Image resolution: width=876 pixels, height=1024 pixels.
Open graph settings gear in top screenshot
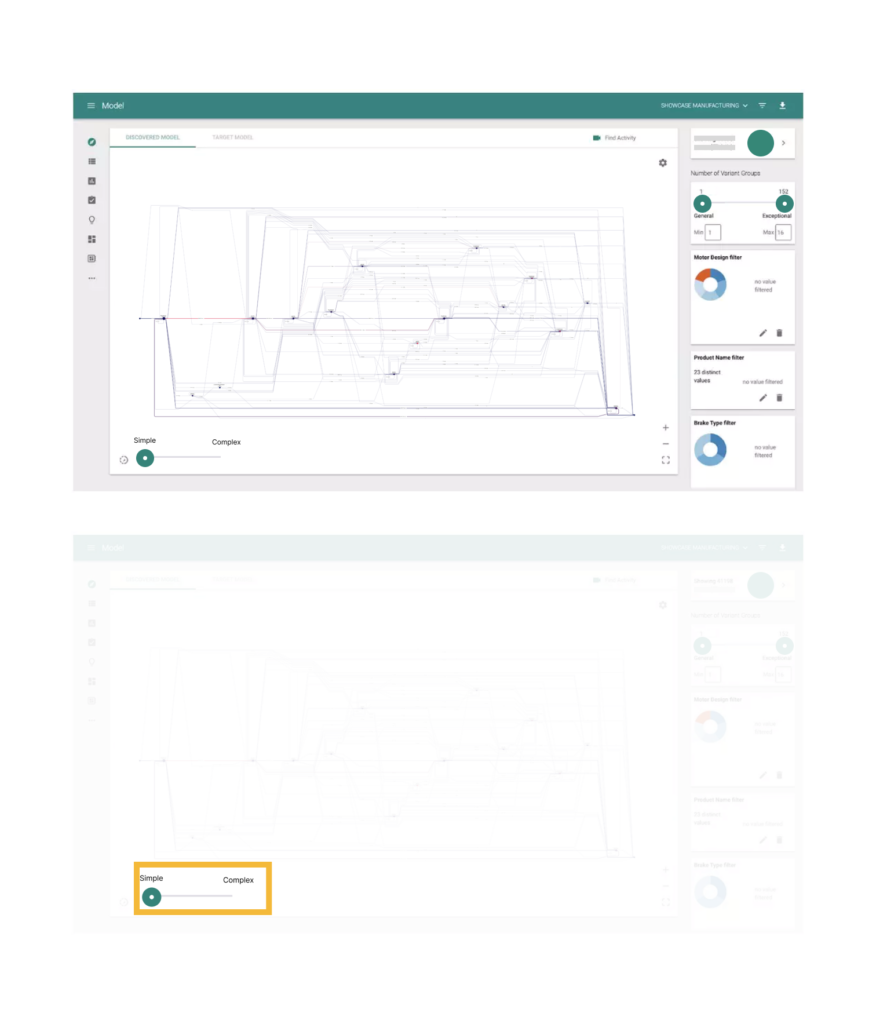(662, 162)
